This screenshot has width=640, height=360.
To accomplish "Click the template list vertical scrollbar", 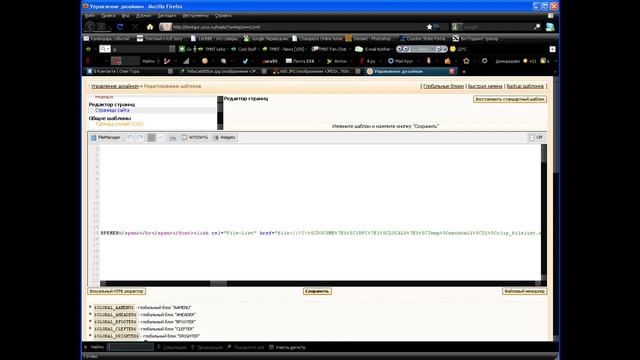I will point(220,113).
